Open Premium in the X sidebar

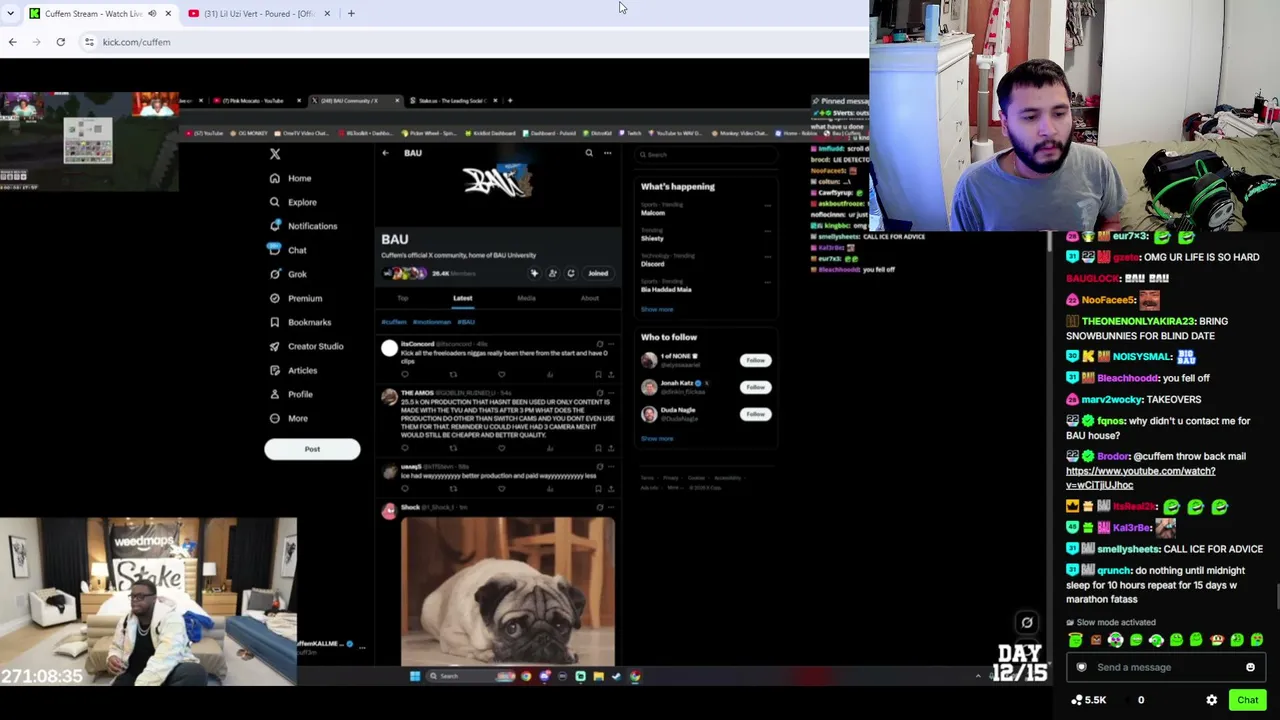coord(295,298)
